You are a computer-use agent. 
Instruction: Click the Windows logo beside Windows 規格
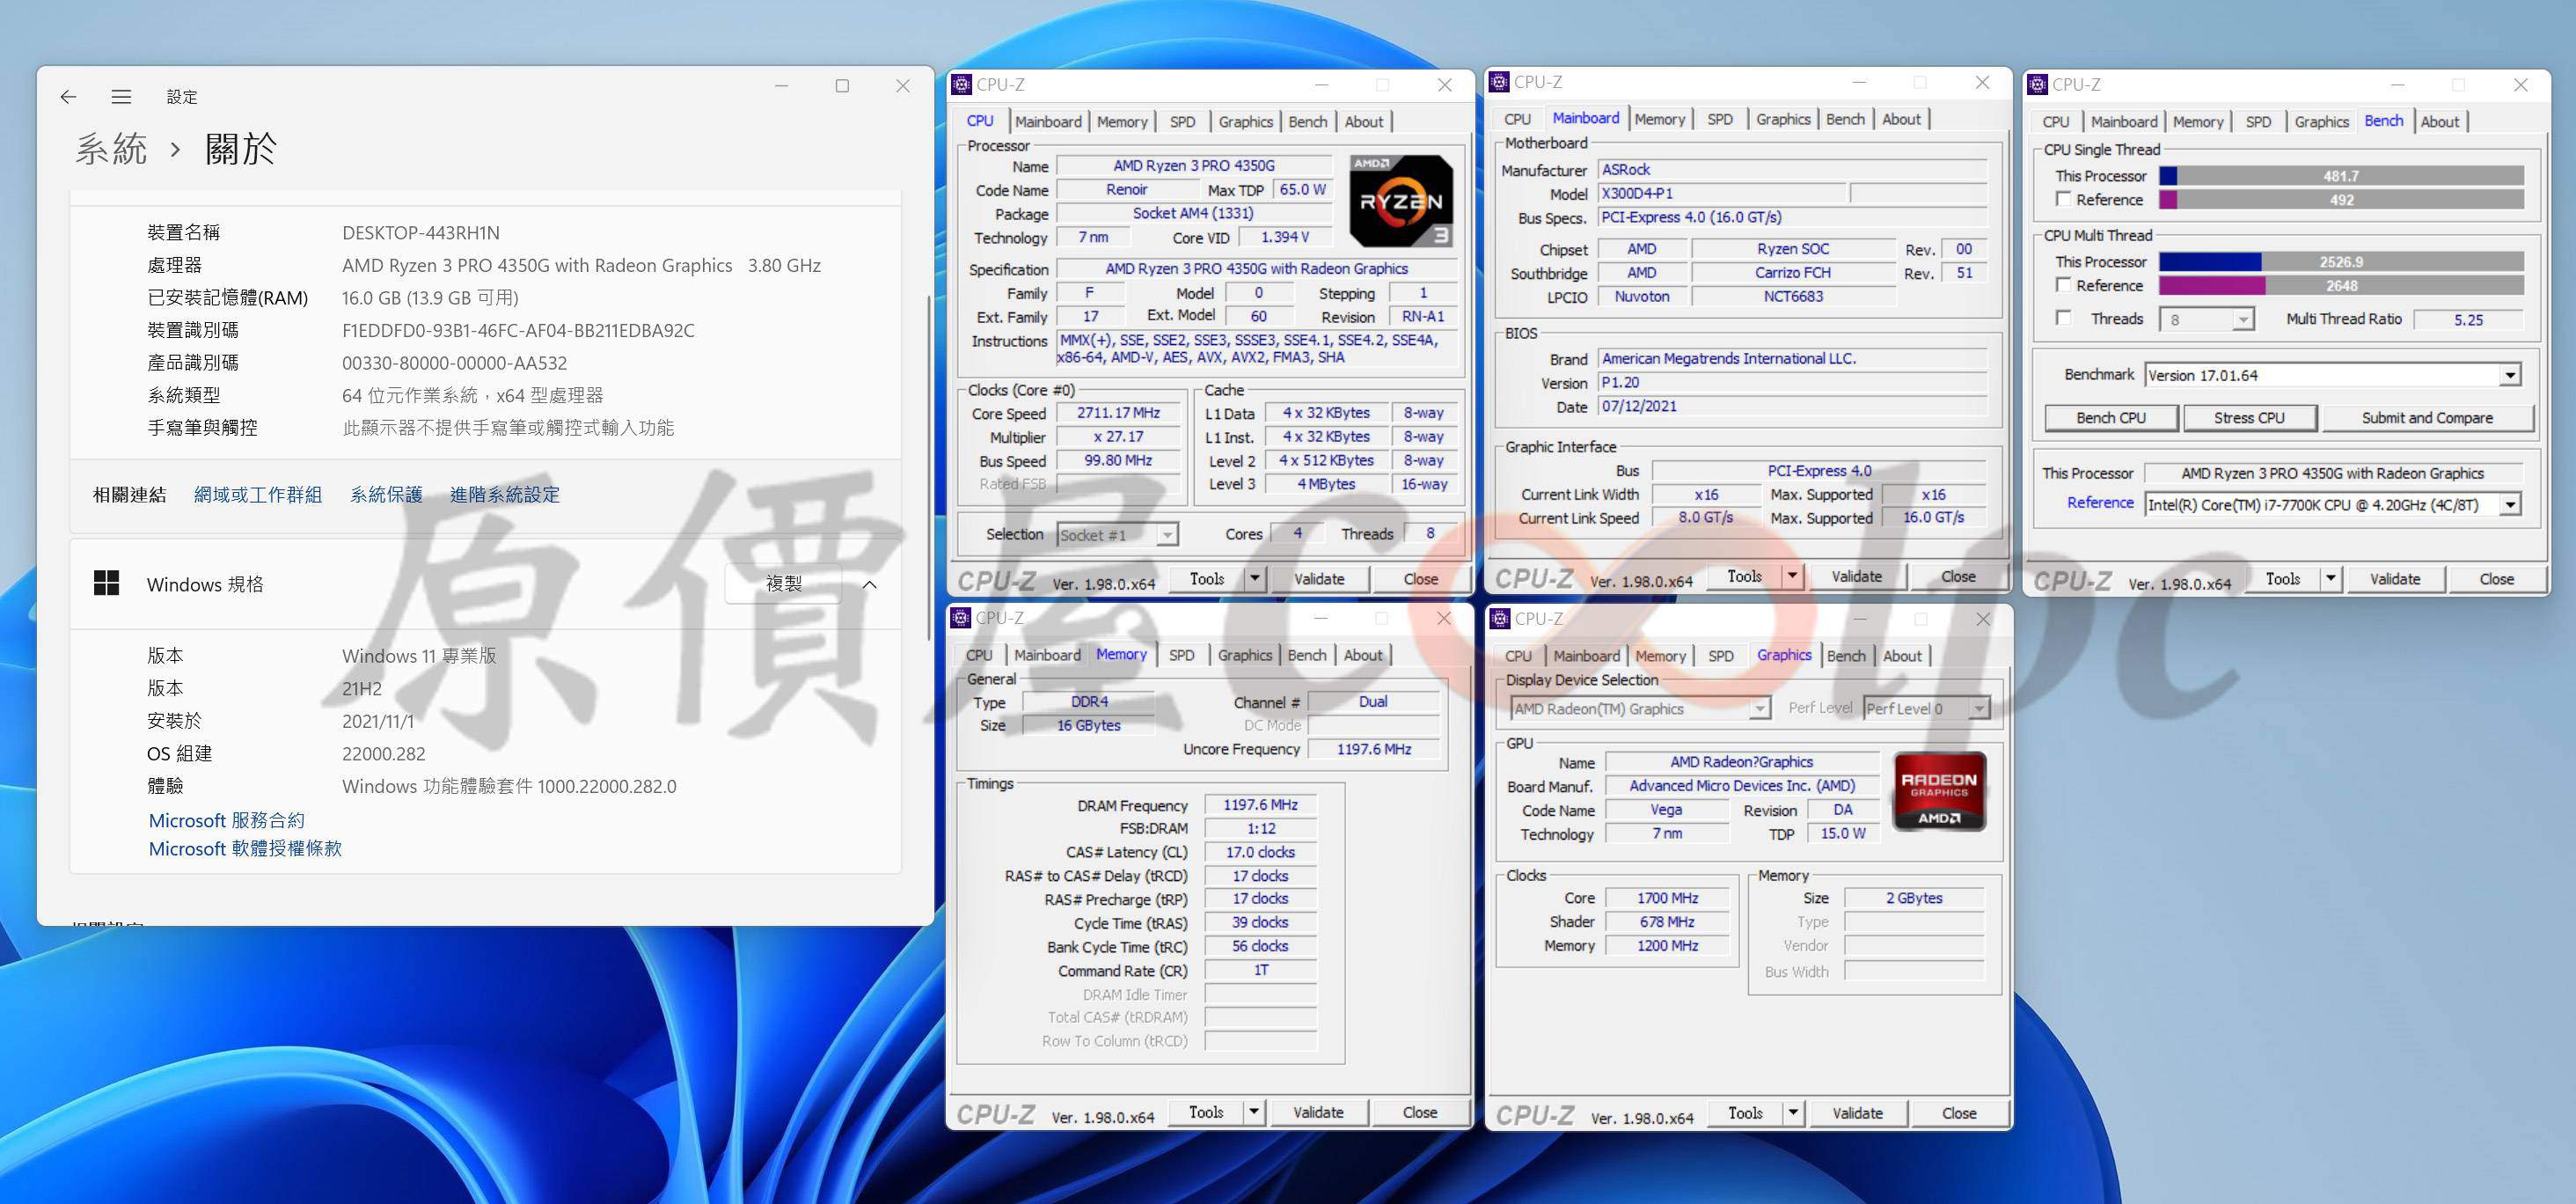(106, 583)
